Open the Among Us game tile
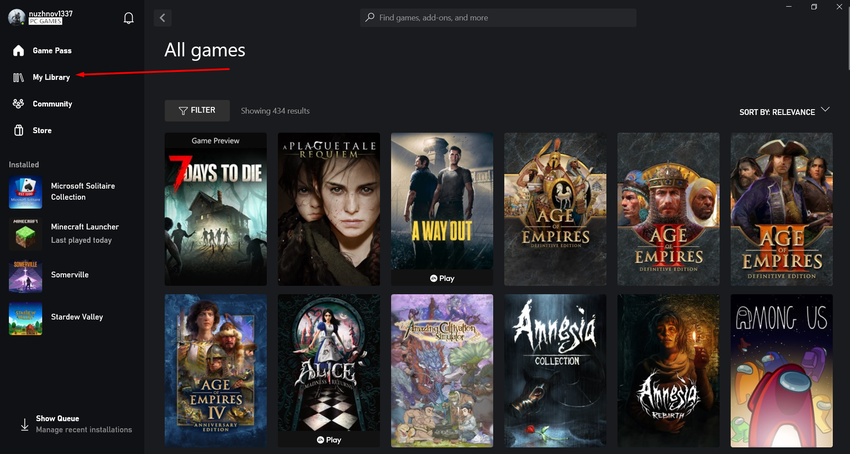This screenshot has height=454, width=850. click(x=780, y=370)
